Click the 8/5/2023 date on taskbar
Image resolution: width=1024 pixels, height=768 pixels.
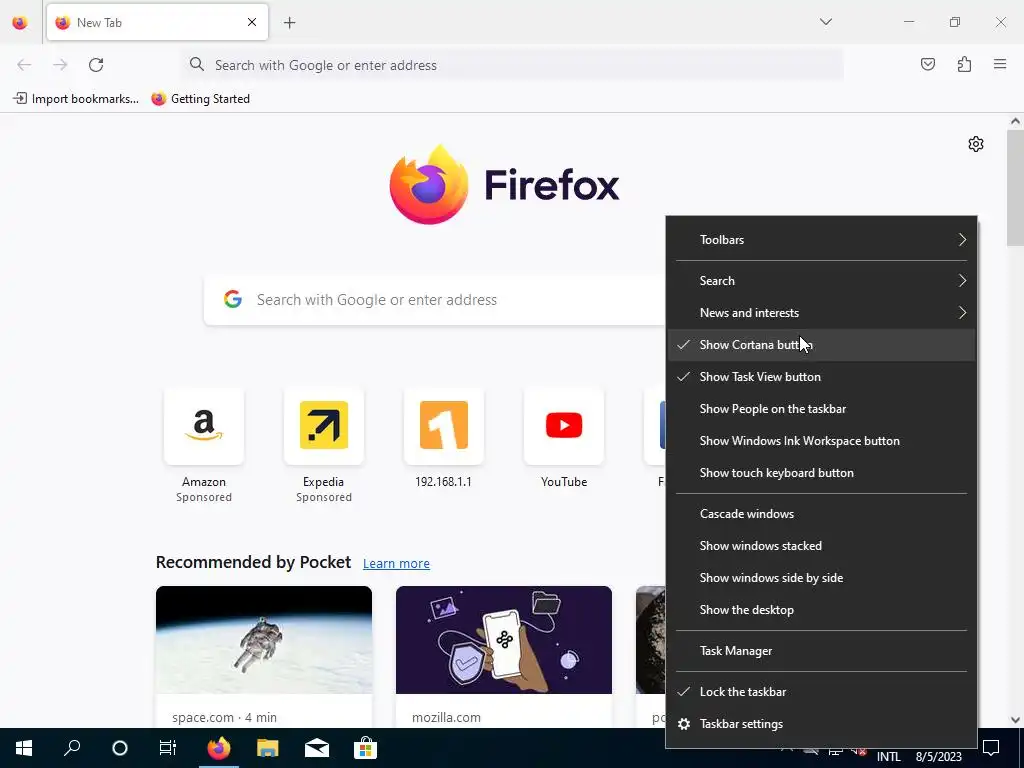tap(938, 757)
